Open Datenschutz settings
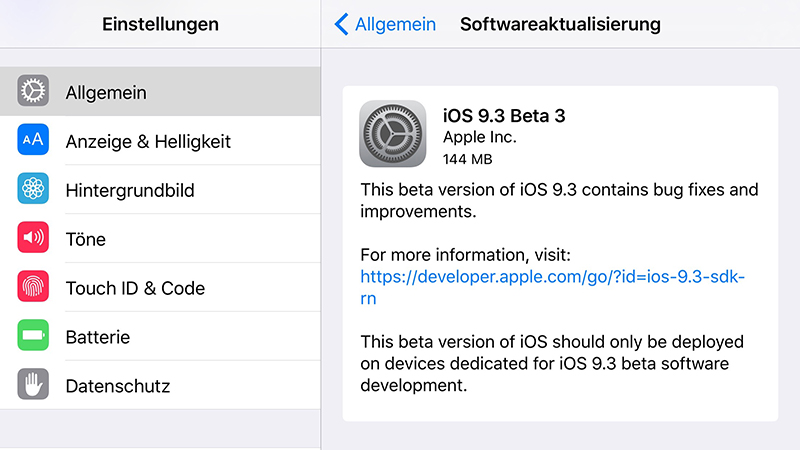 (x=160, y=385)
